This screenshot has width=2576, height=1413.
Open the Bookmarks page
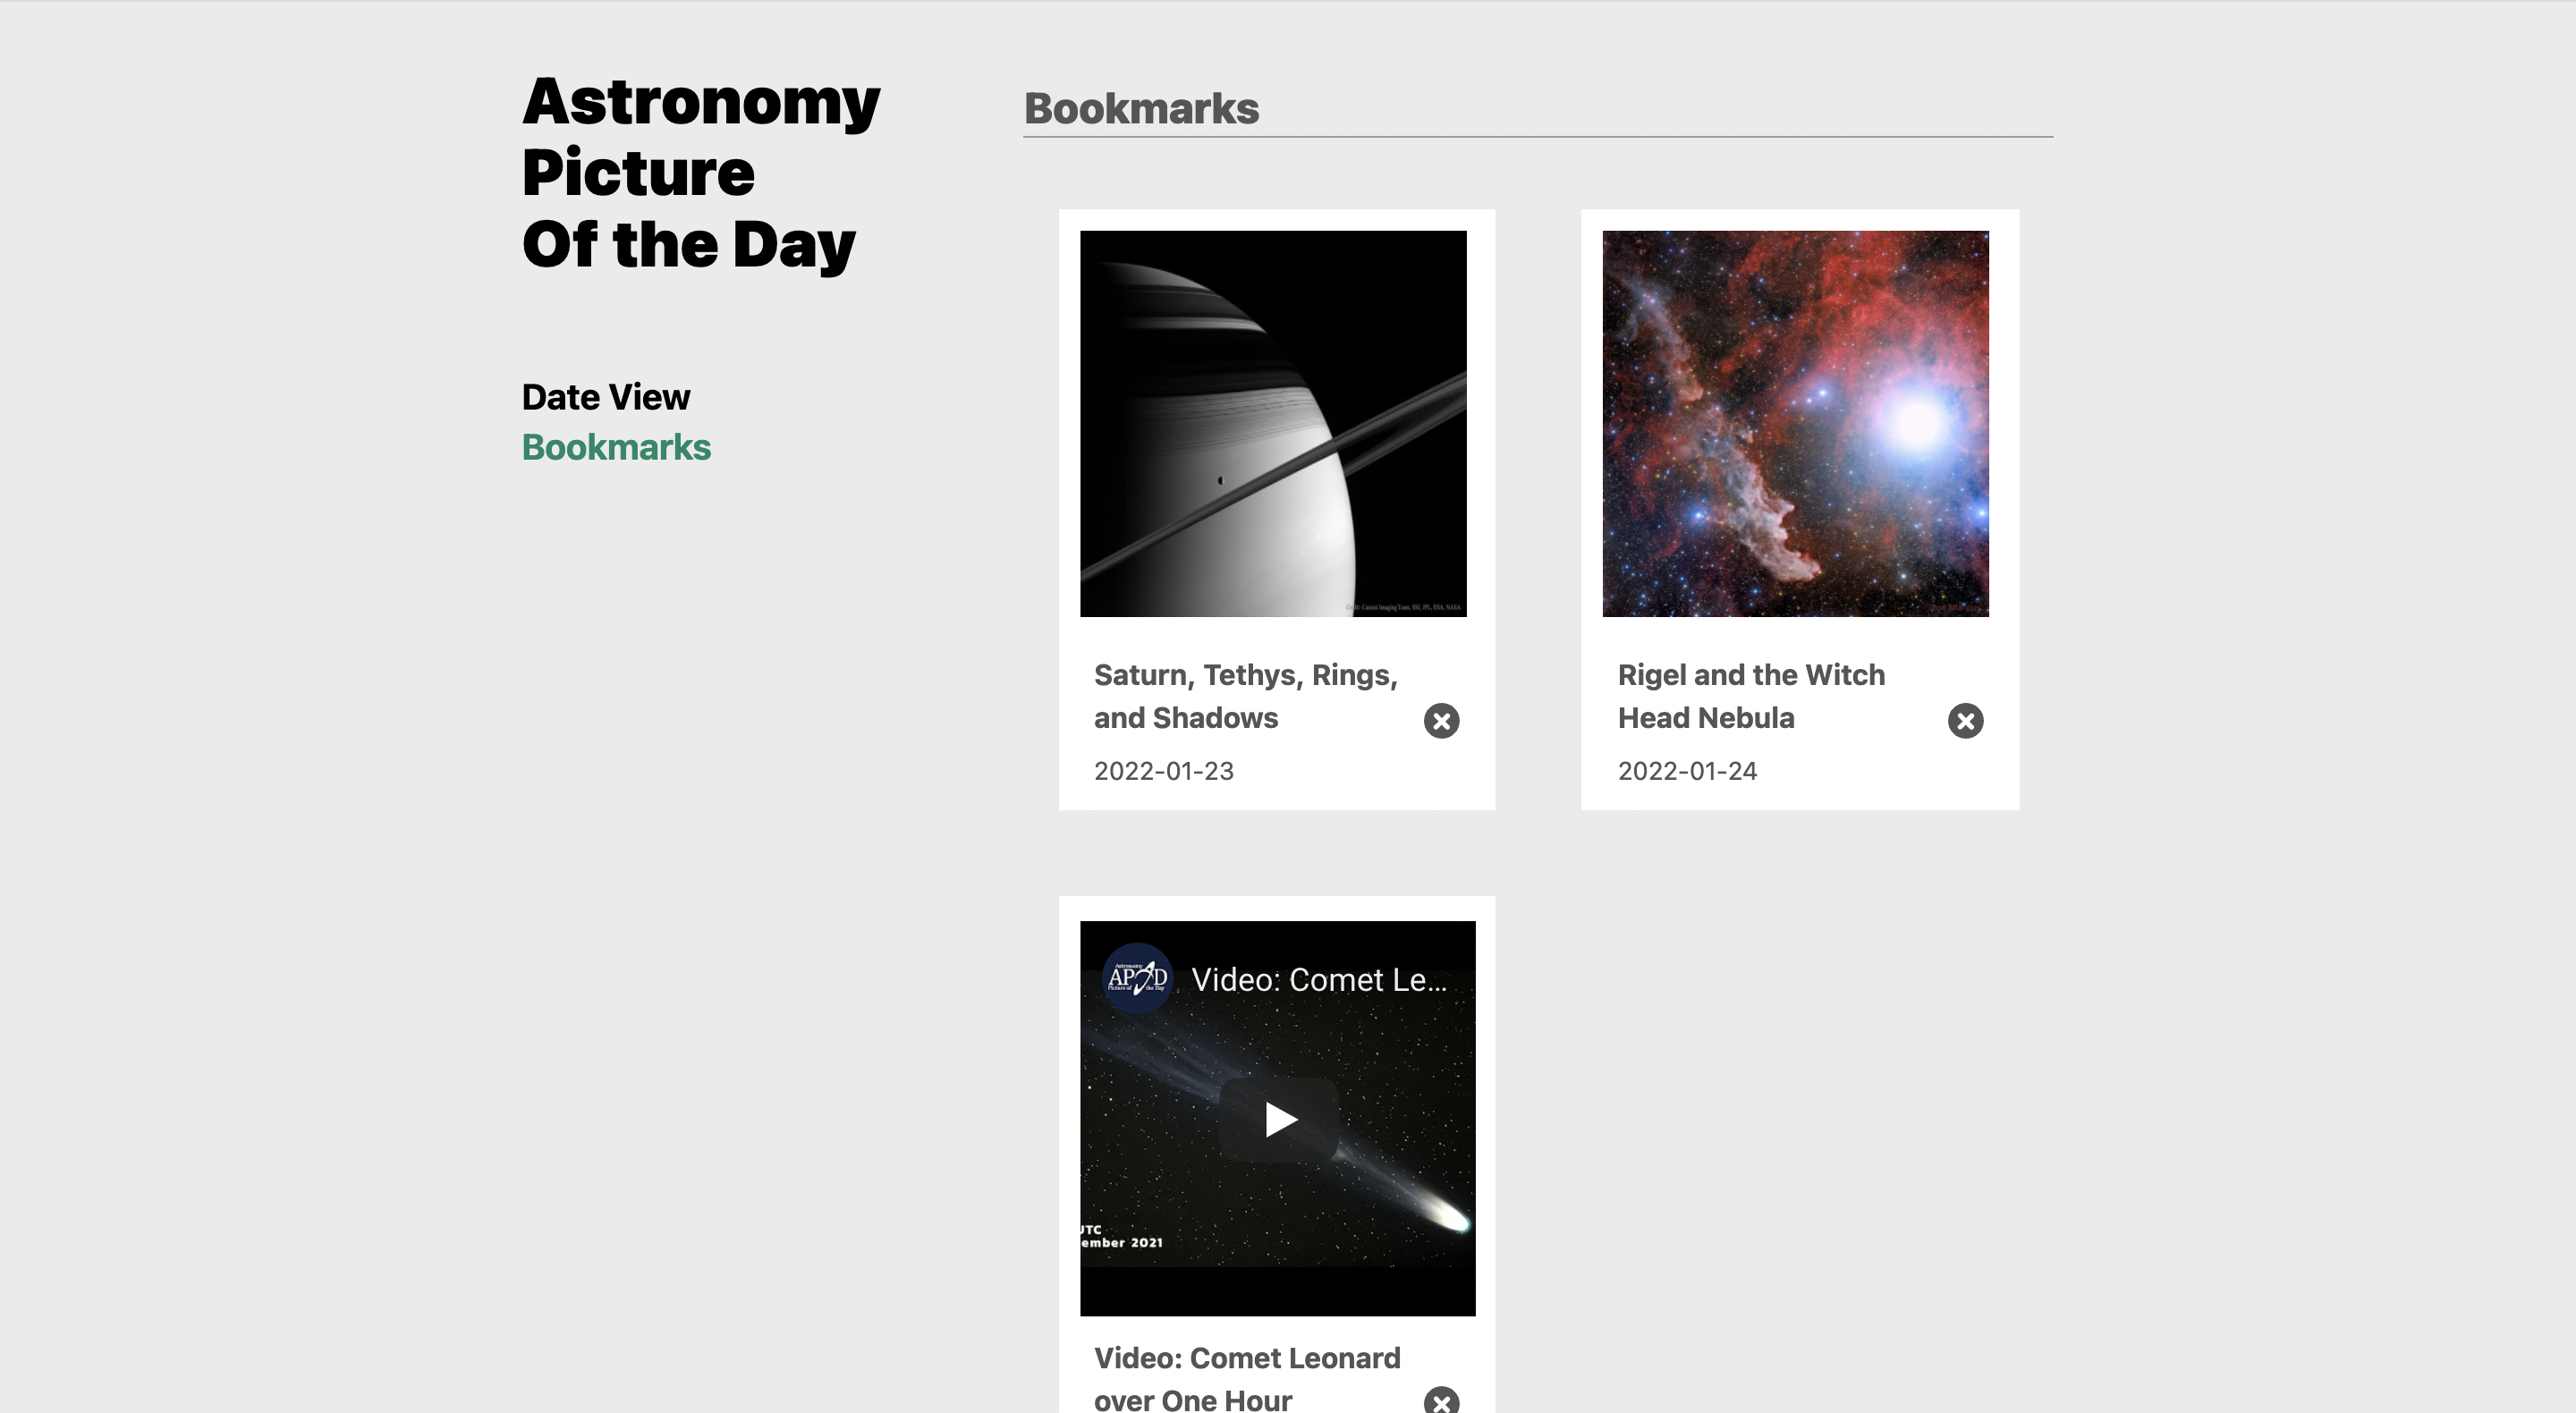point(616,447)
